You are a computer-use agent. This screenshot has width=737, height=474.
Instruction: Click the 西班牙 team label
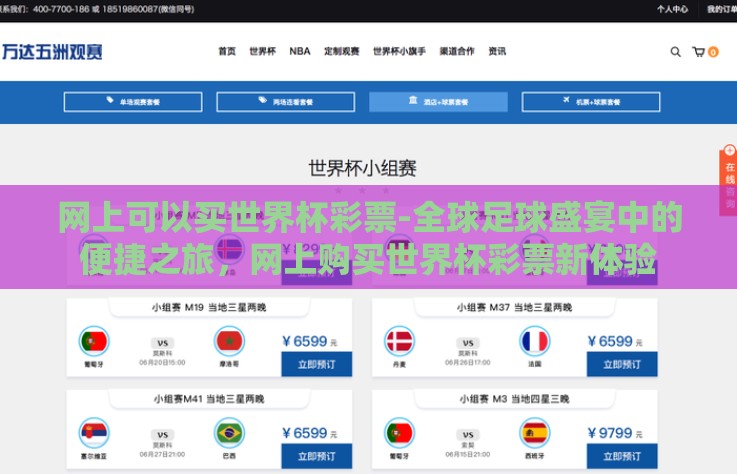(534, 456)
